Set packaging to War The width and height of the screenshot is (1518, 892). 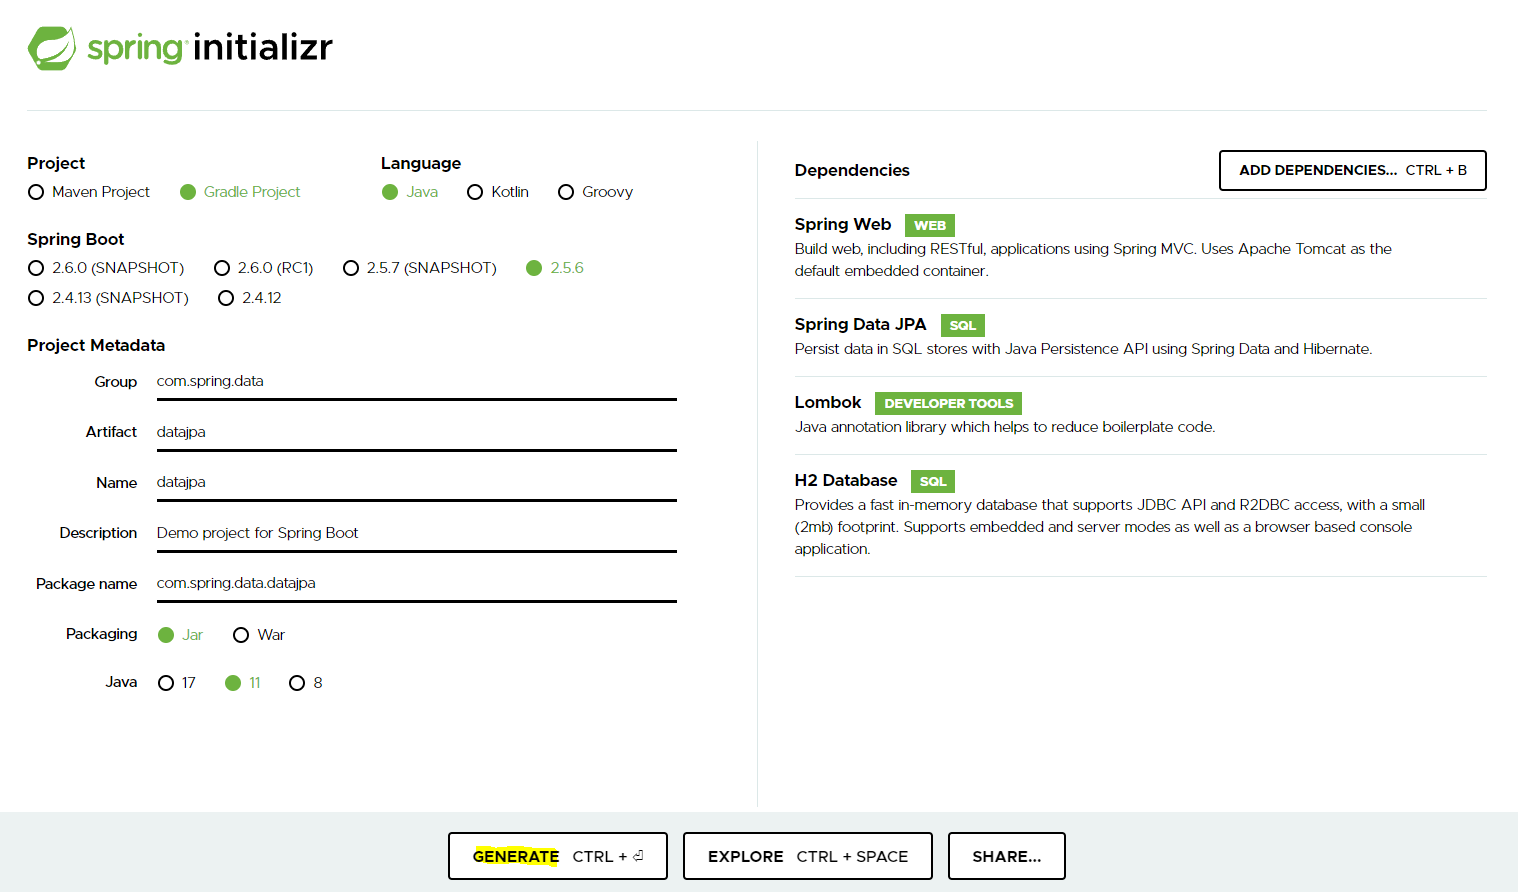pos(259,635)
